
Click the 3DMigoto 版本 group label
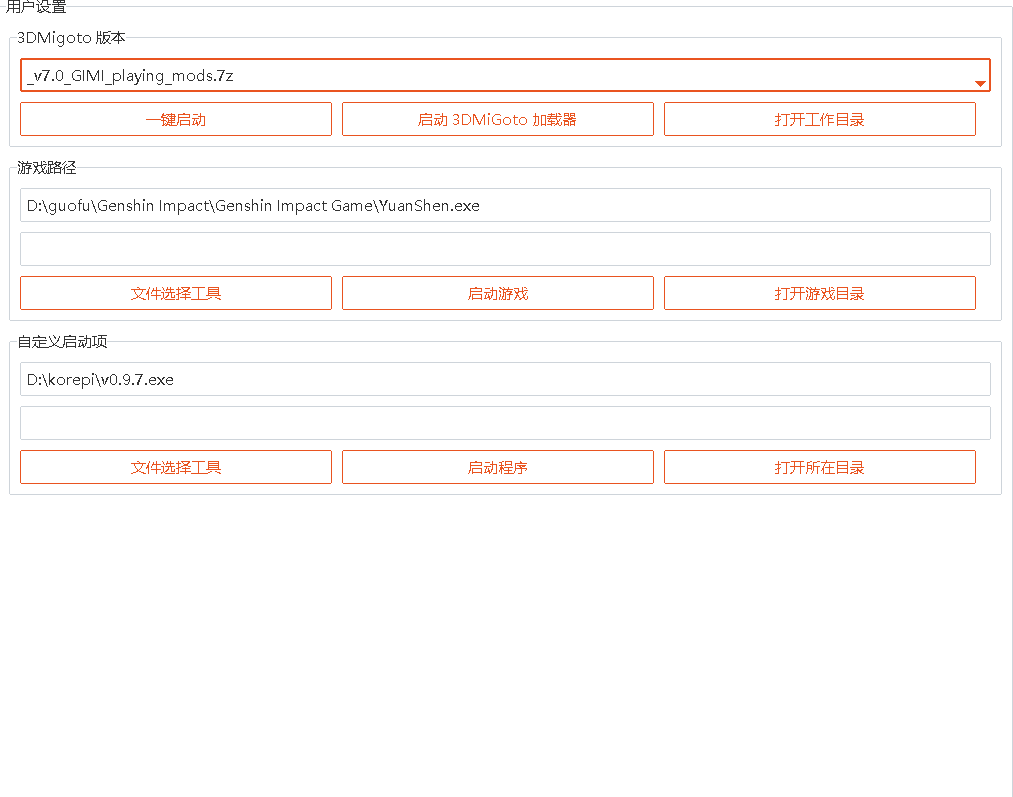pyautogui.click(x=71, y=37)
